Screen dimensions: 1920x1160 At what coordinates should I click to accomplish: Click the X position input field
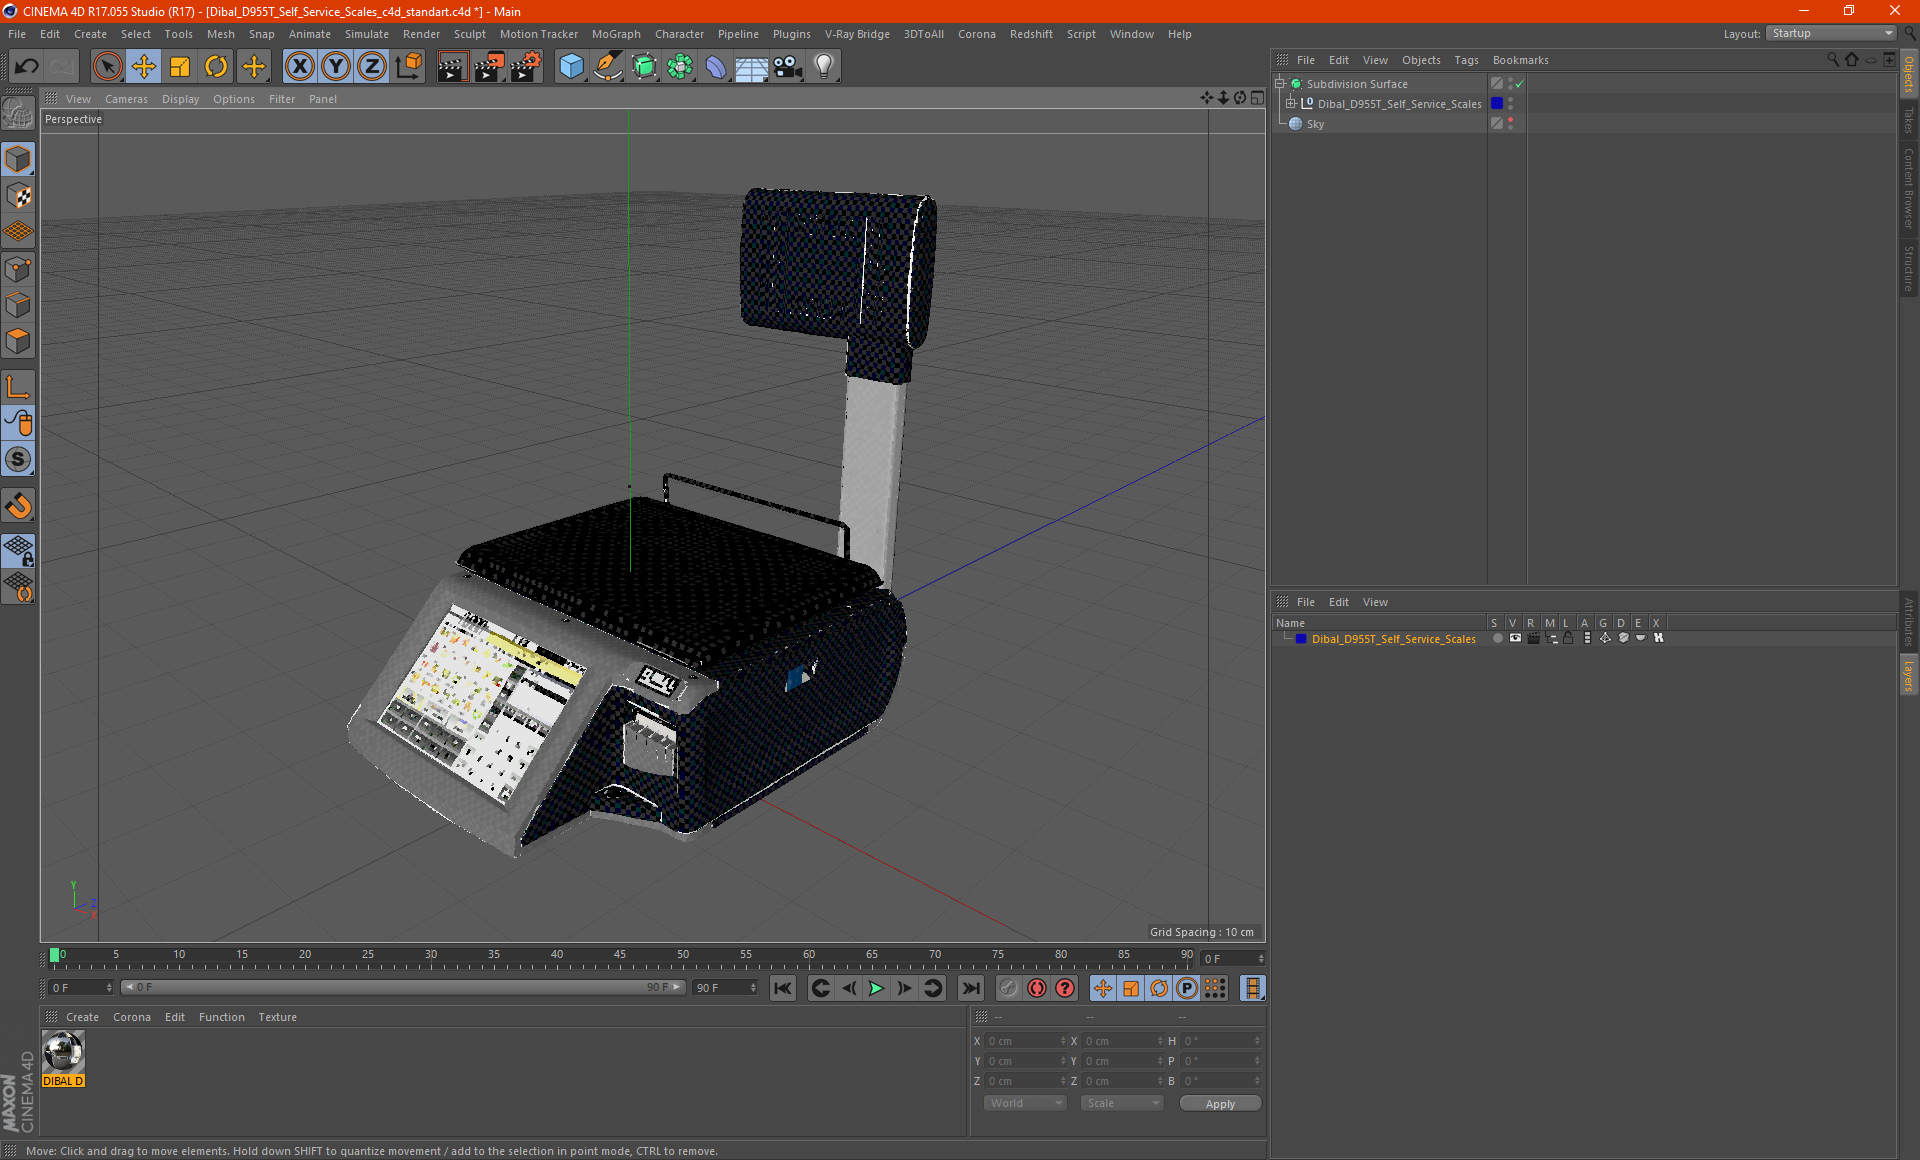pyautogui.click(x=1025, y=1041)
